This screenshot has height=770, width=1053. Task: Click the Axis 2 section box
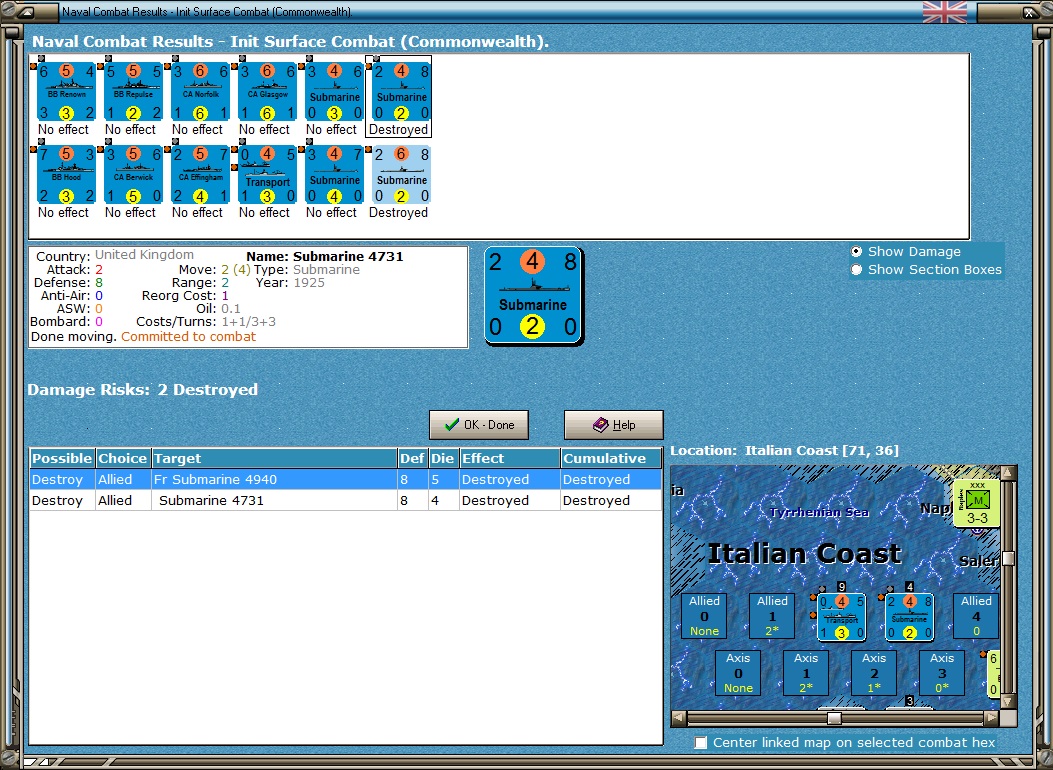click(874, 673)
